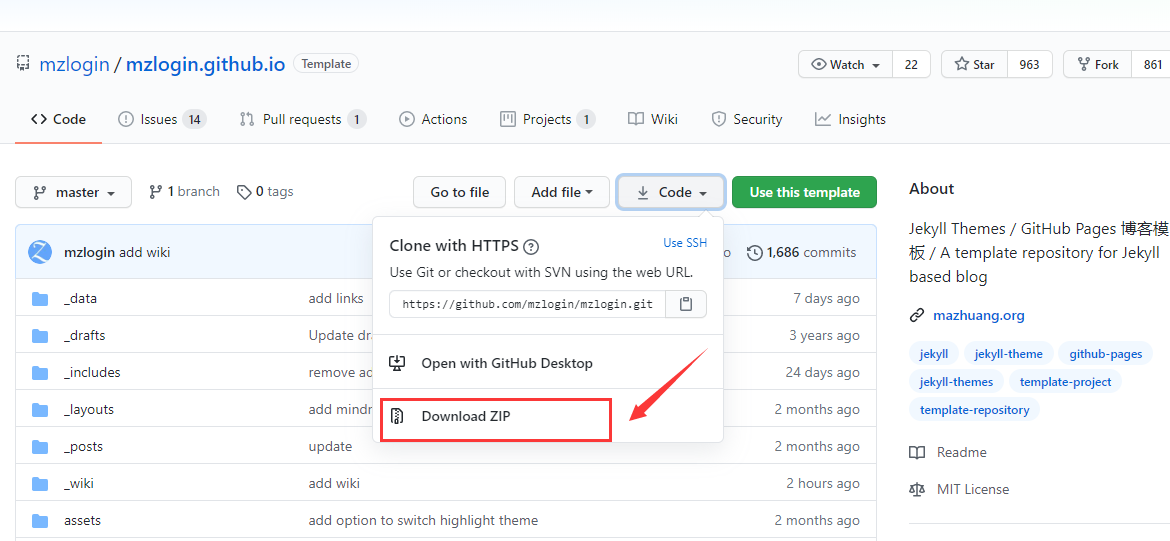Open 'add option to switch highlight theme' commit
Image resolution: width=1170 pixels, height=541 pixels.
(x=423, y=521)
